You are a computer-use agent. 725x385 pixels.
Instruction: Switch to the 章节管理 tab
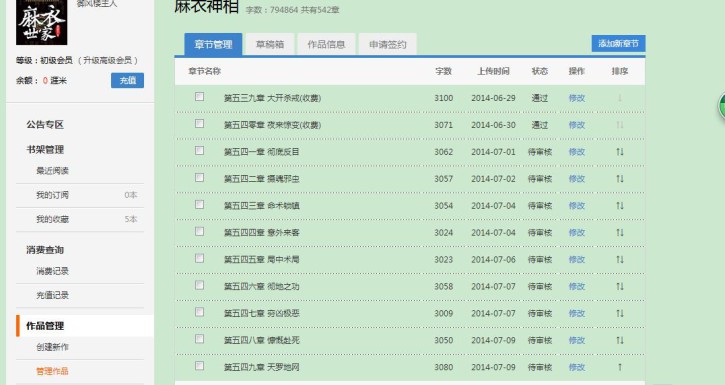tap(213, 44)
